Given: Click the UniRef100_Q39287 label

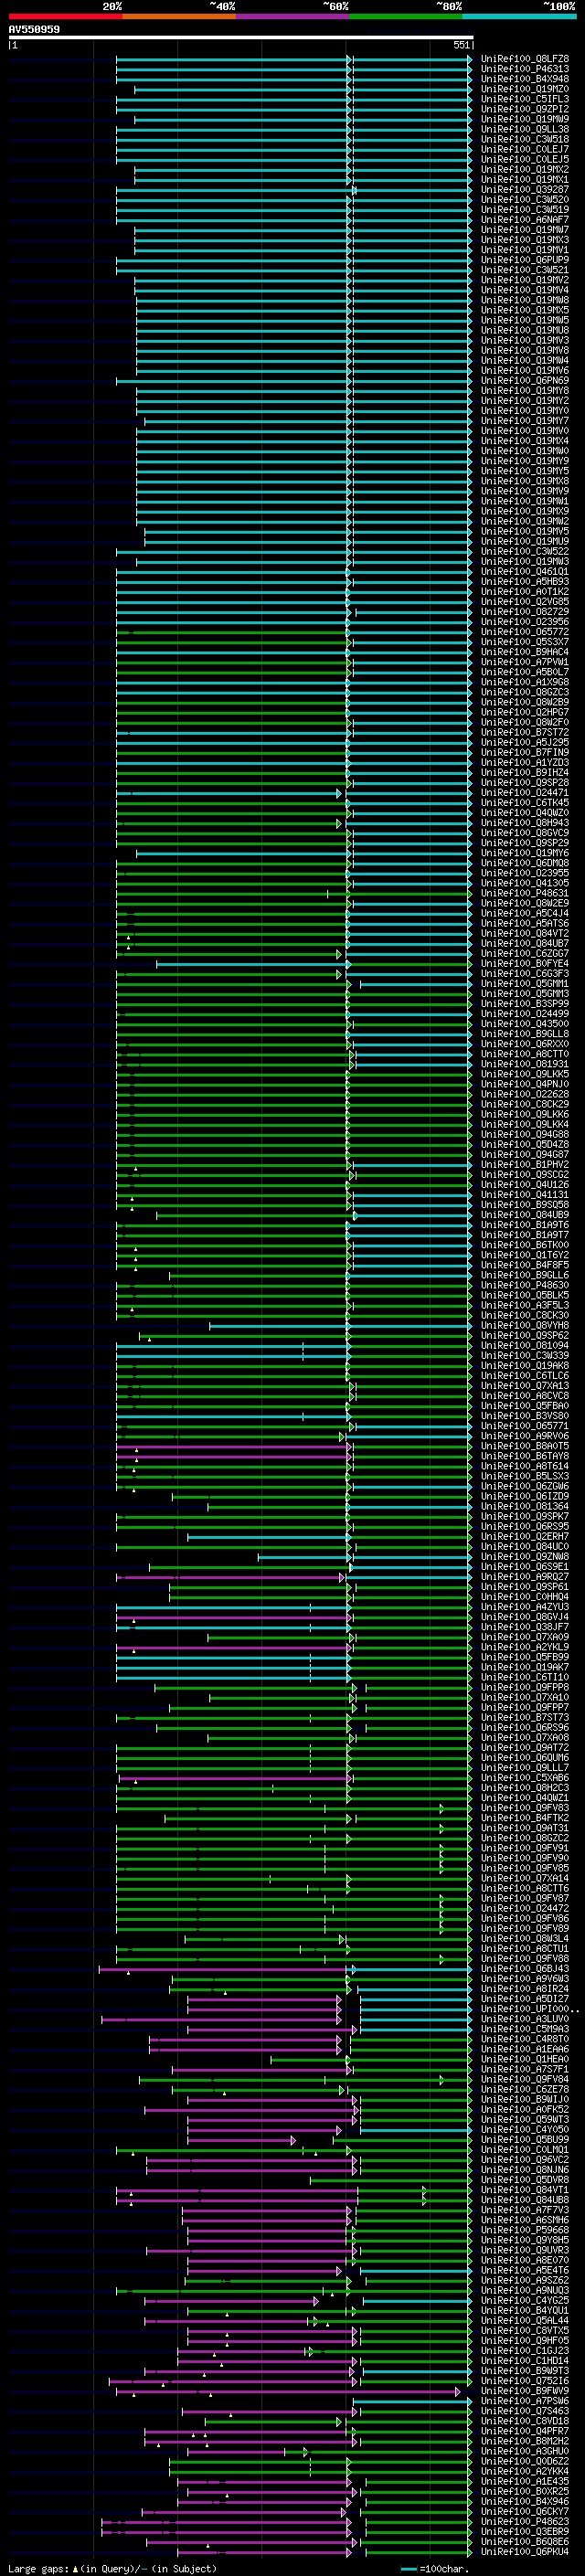Looking at the screenshot, I should [525, 190].
